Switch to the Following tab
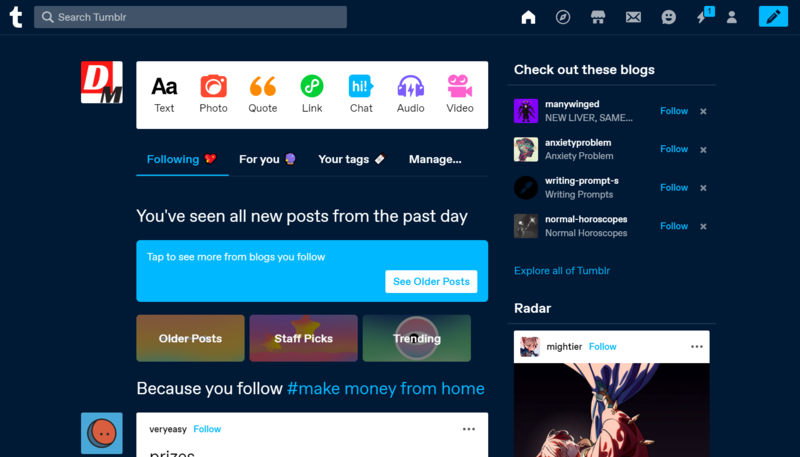The image size is (800, 457). 182,159
